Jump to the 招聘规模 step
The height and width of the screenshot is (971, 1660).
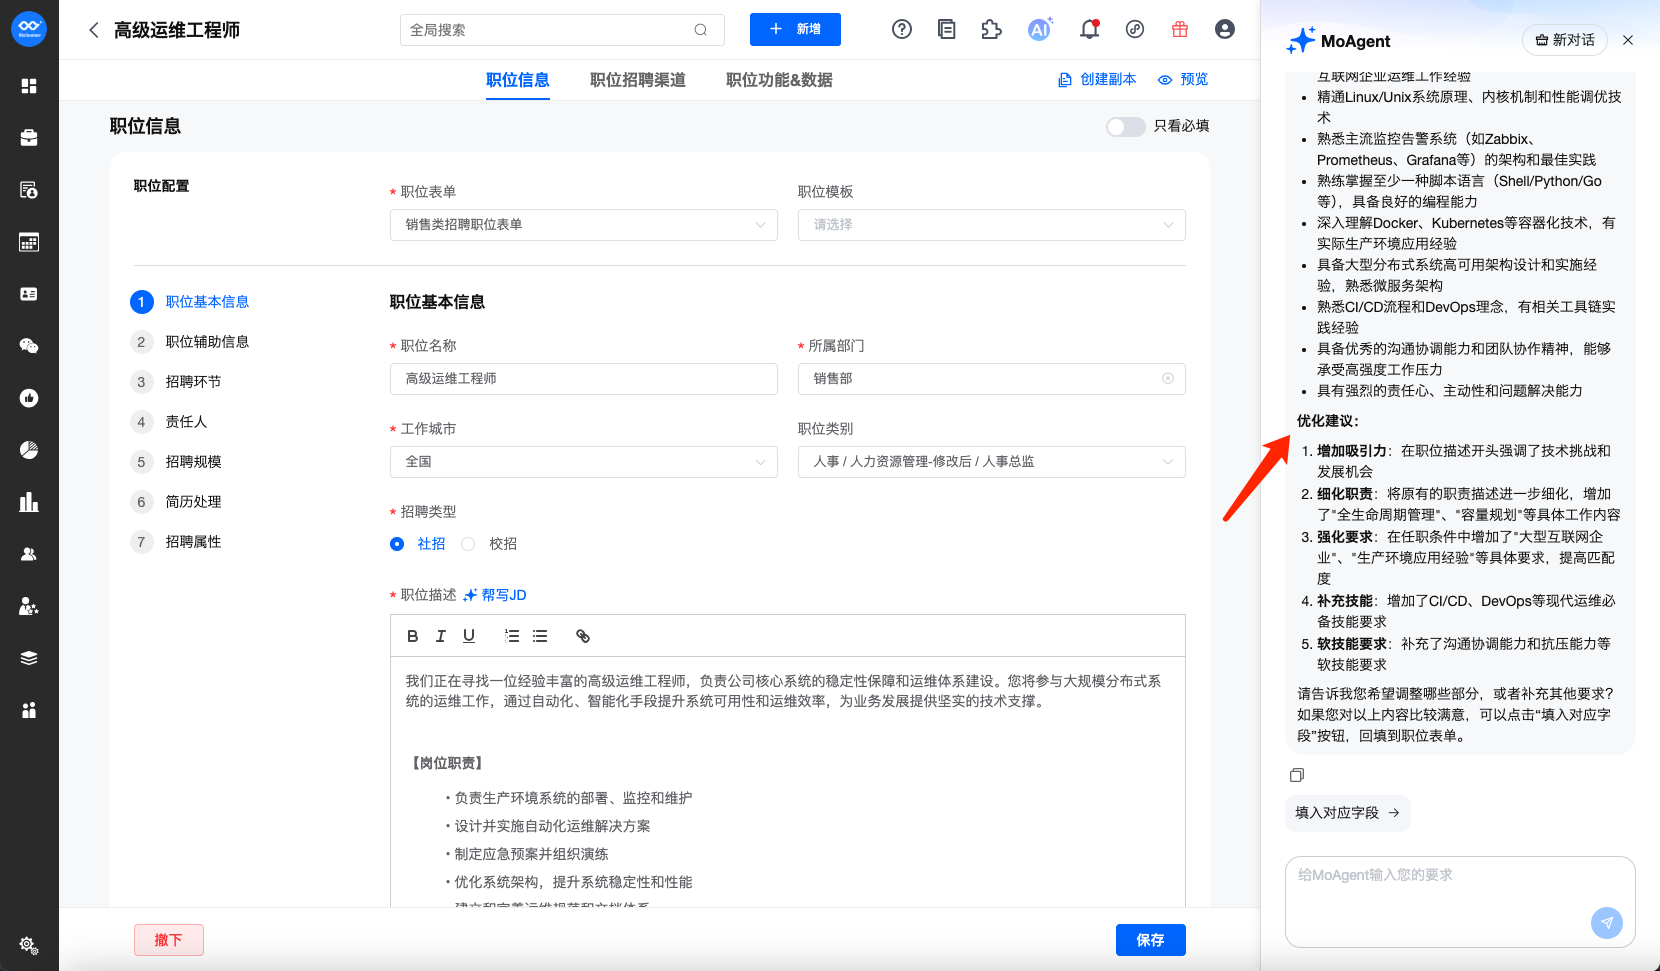[176, 462]
